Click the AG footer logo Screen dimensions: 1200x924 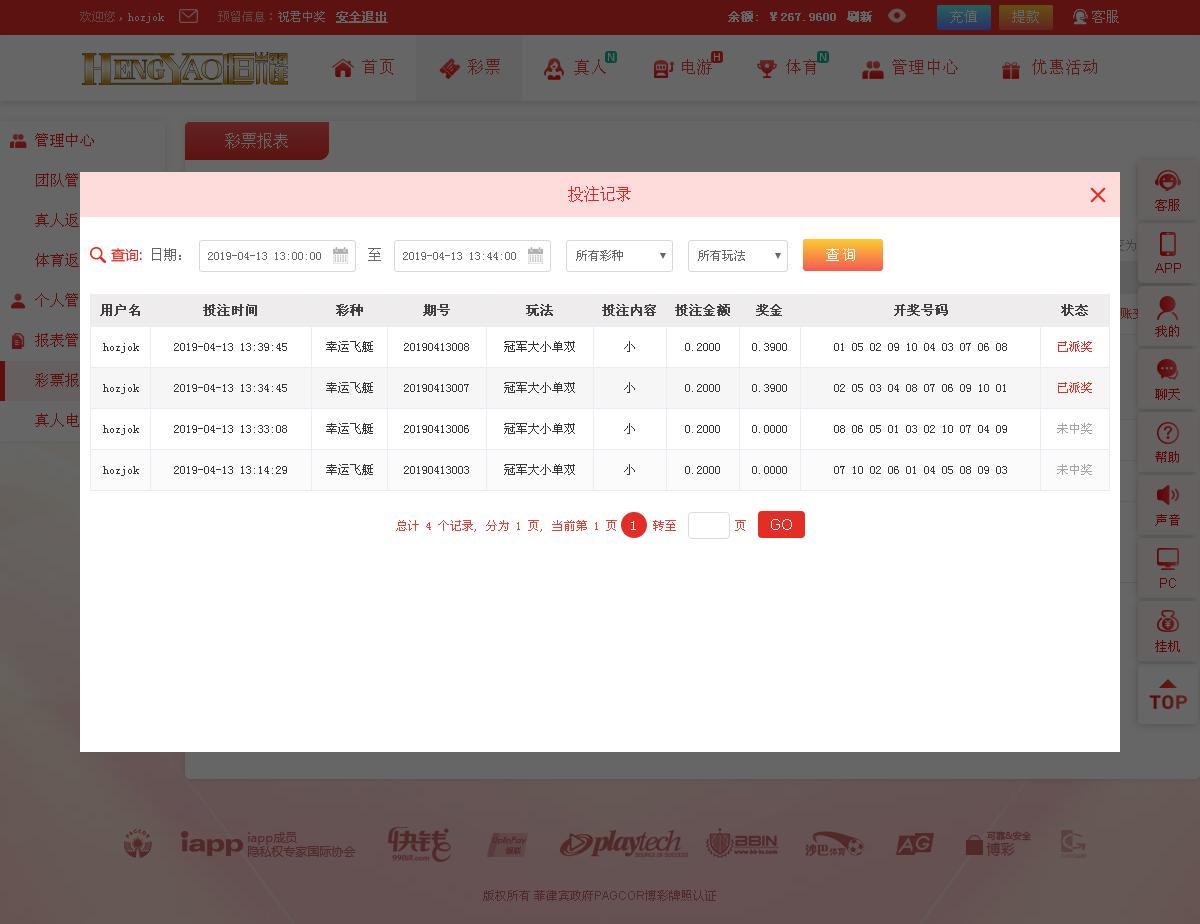(x=914, y=844)
